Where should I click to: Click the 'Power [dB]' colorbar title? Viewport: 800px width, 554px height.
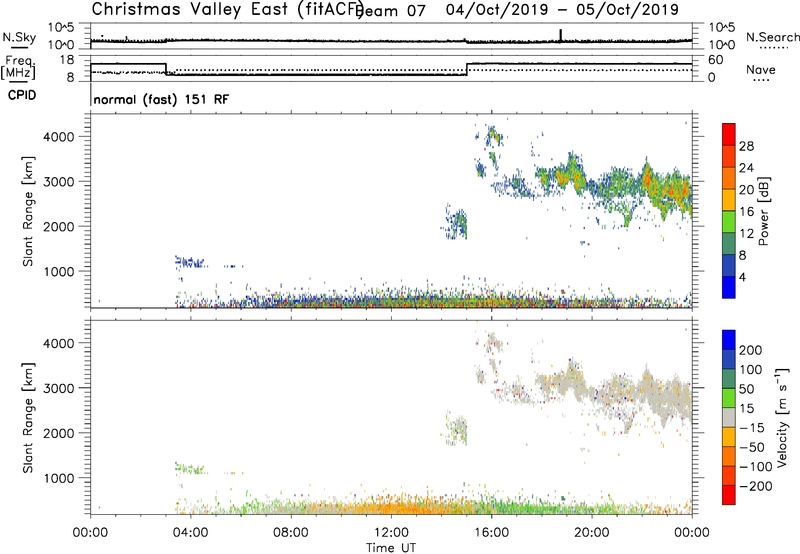(764, 211)
